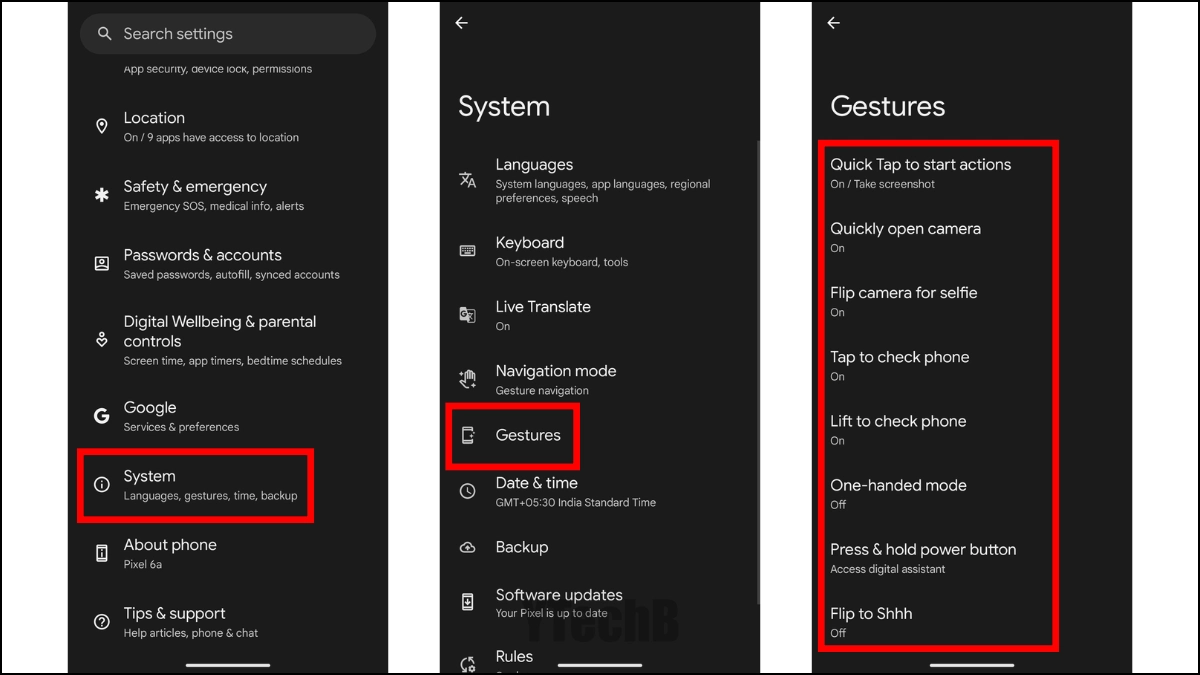Click the Search settings magnifier icon
This screenshot has width=1200, height=675.
pyautogui.click(x=104, y=34)
